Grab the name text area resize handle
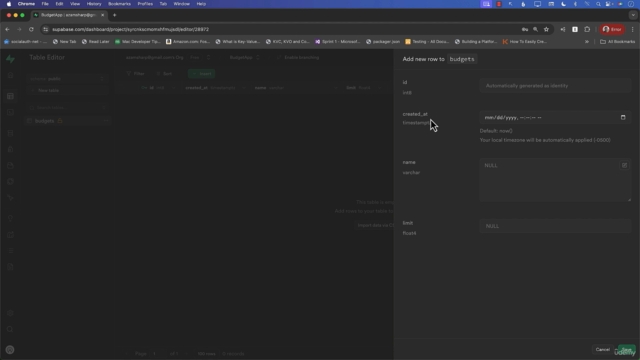The width and height of the screenshot is (640, 360). tap(629, 200)
